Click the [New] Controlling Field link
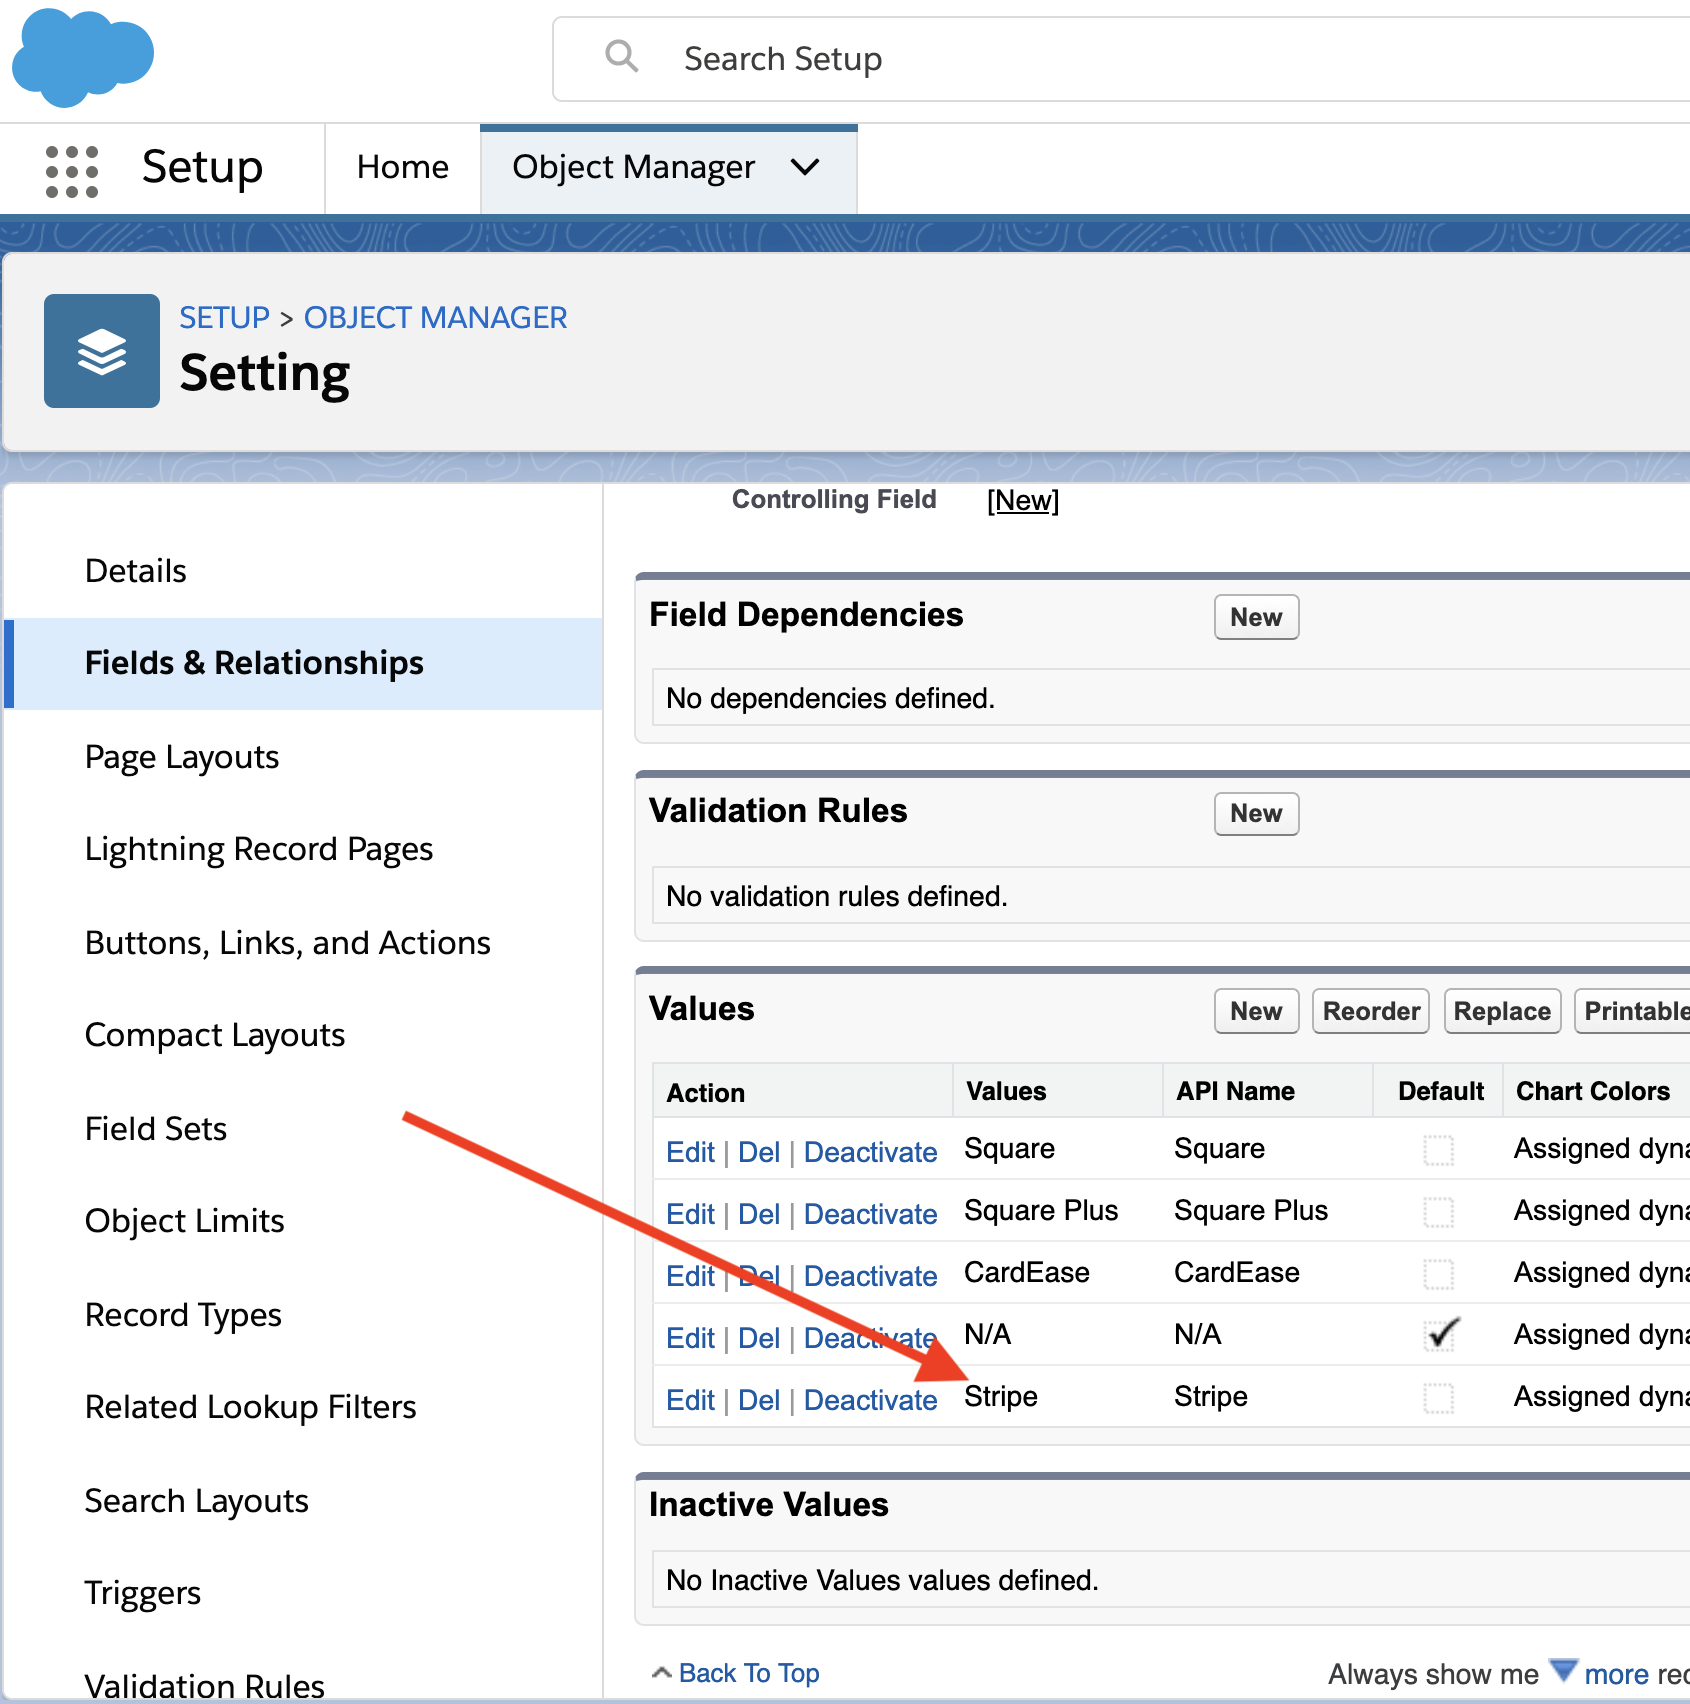 tap(1023, 499)
